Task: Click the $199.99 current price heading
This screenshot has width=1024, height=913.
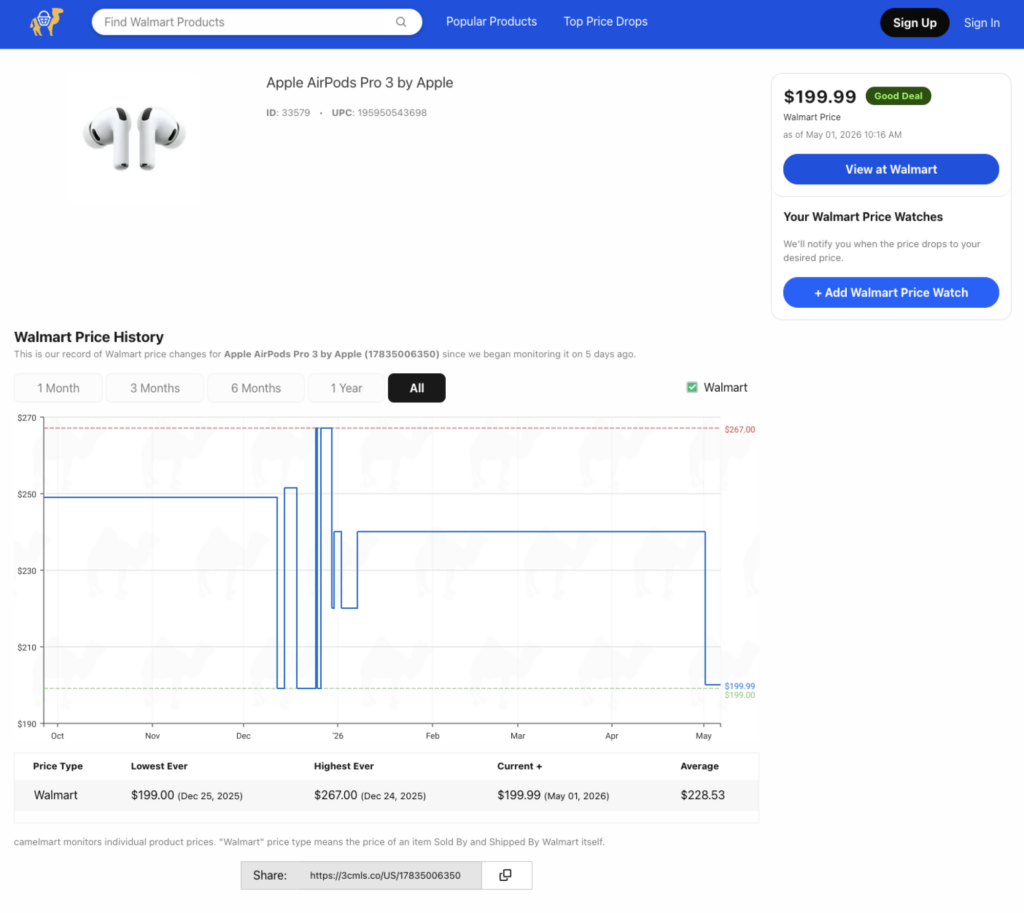Action: click(820, 97)
